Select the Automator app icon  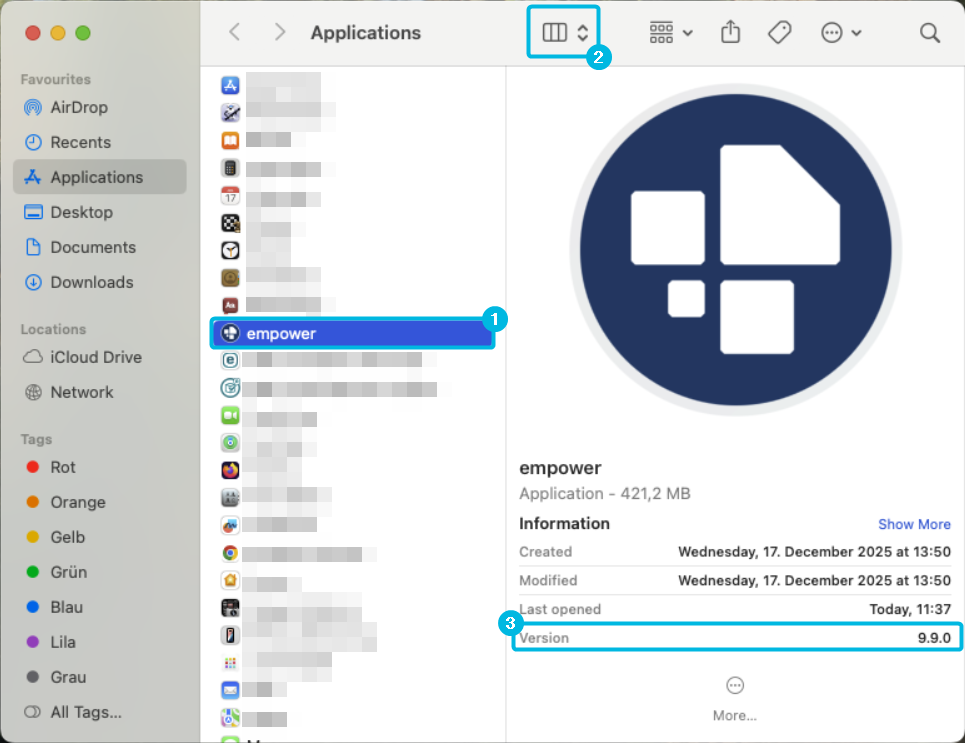click(x=230, y=112)
